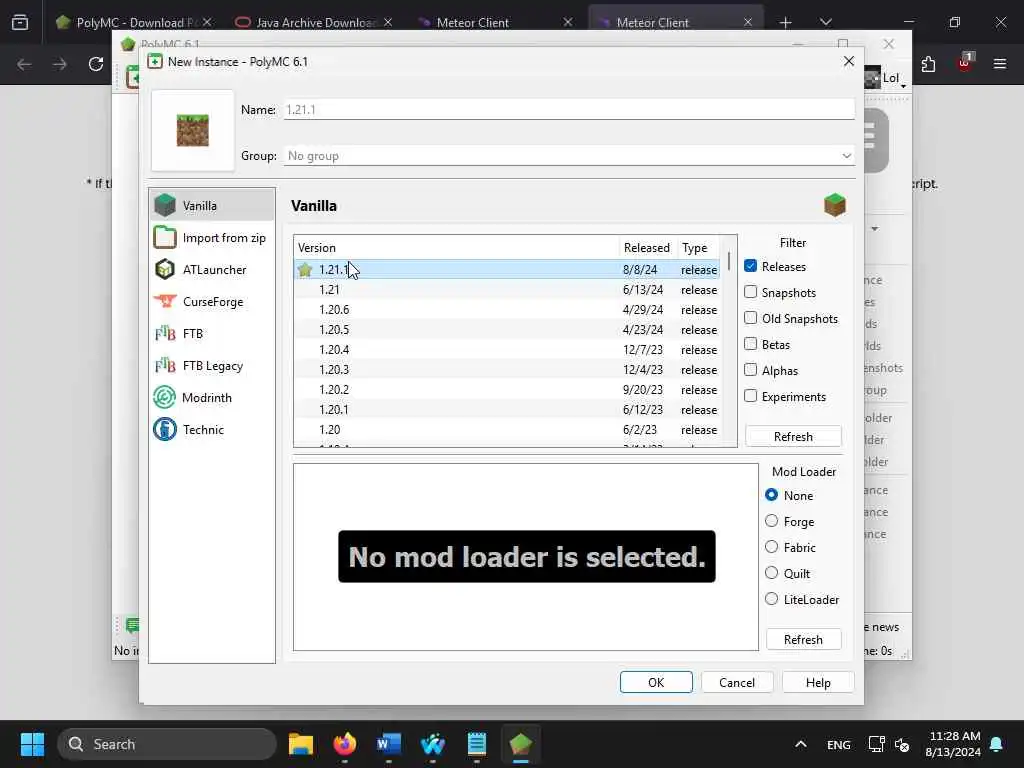Select version 1.20 row
1024x768 pixels.
tap(507, 430)
